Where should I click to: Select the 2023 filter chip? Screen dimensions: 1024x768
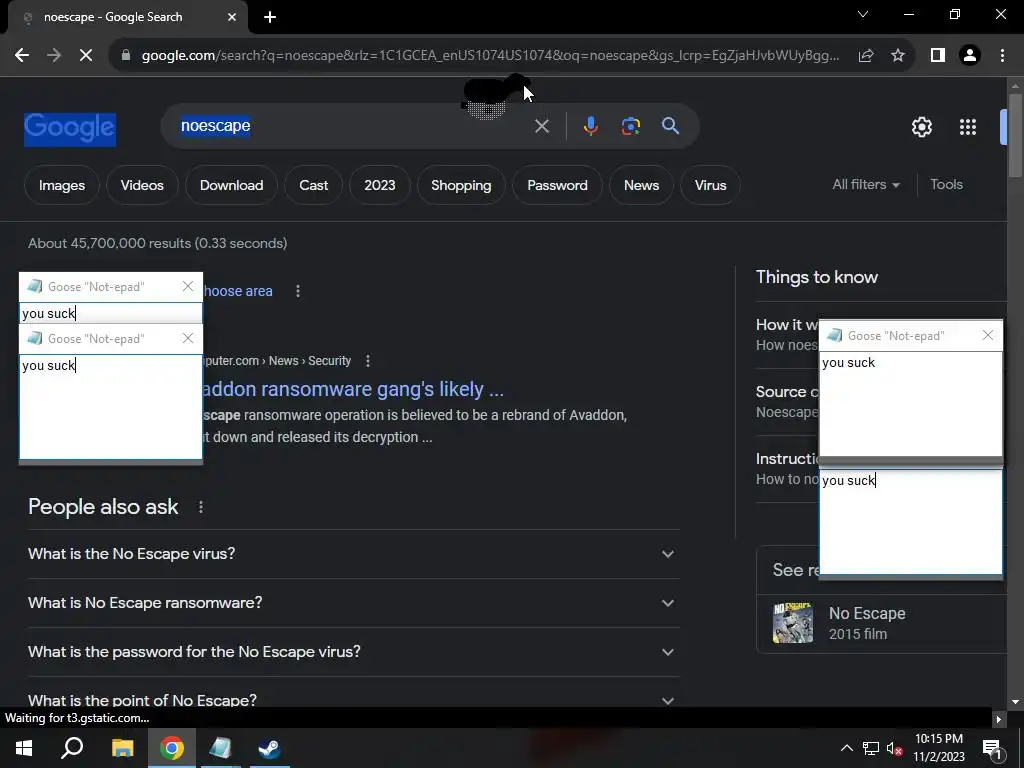coord(379,185)
